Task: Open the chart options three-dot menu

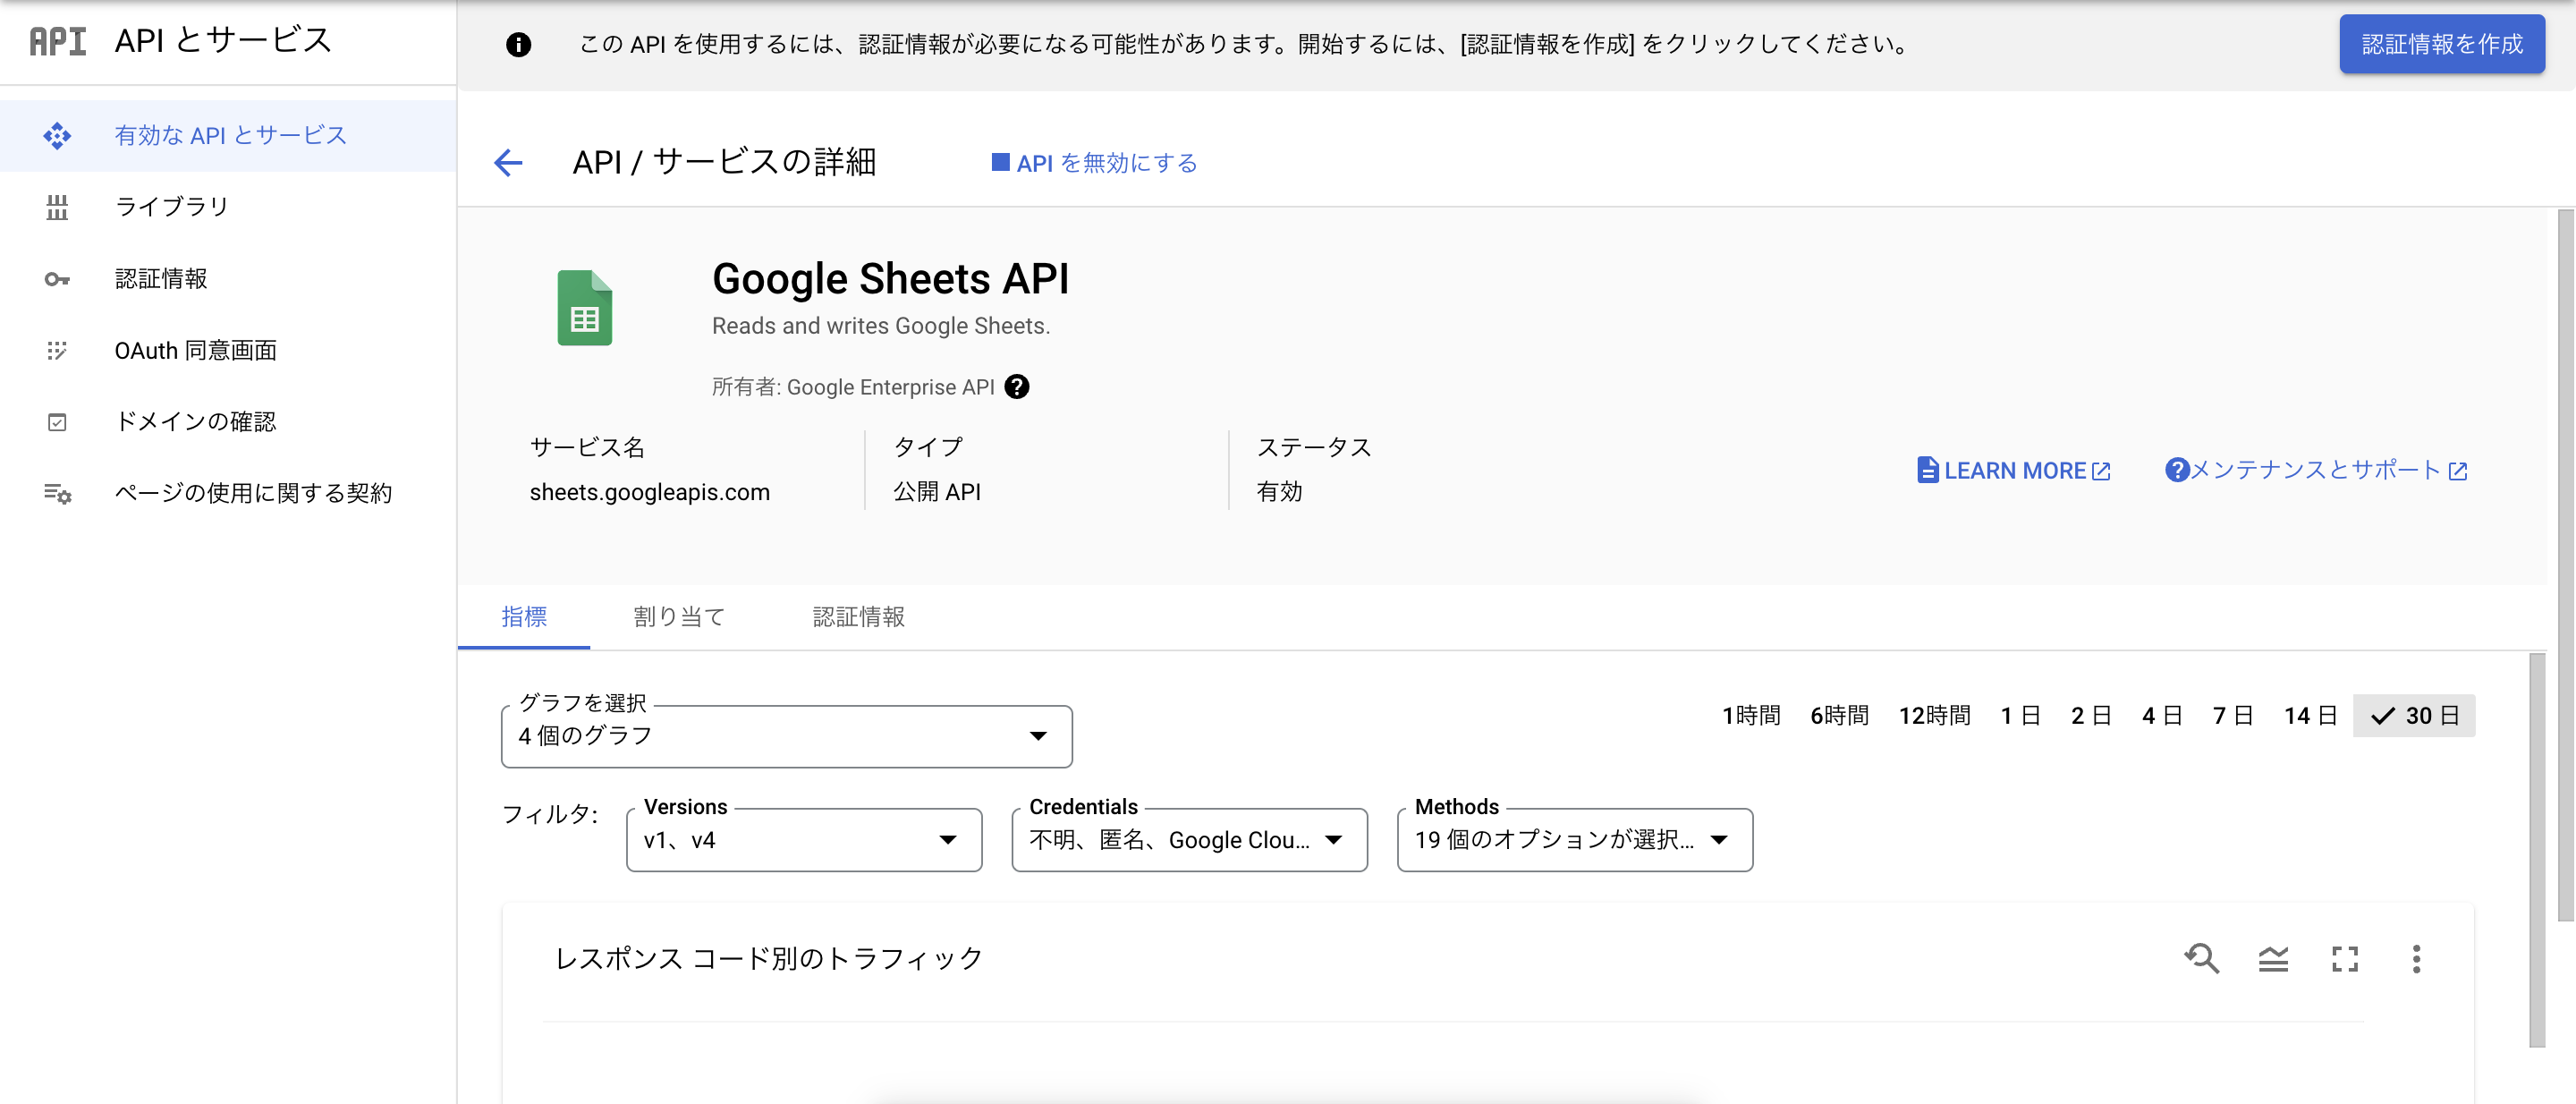Action: [2417, 958]
